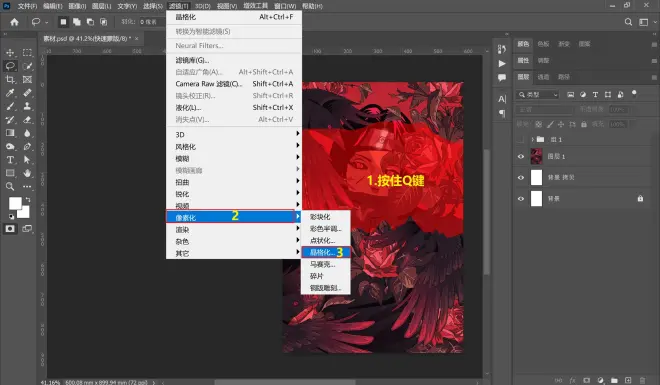Hide 背景 拷贝 layer via eye icon
This screenshot has width=660, height=385.
coord(521,178)
